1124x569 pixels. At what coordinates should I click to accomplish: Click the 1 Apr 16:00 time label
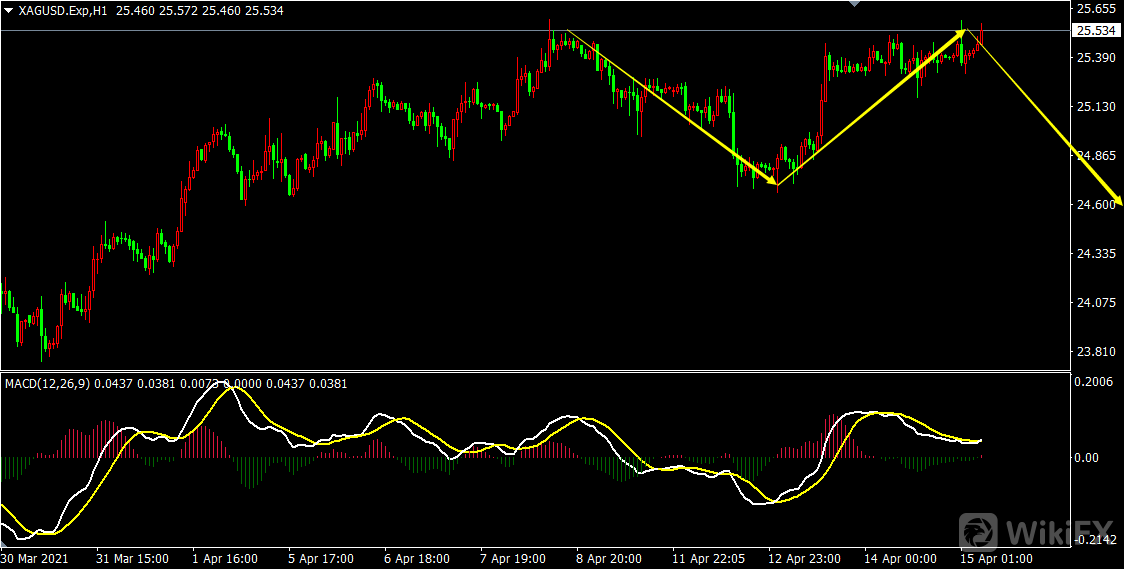[223, 558]
